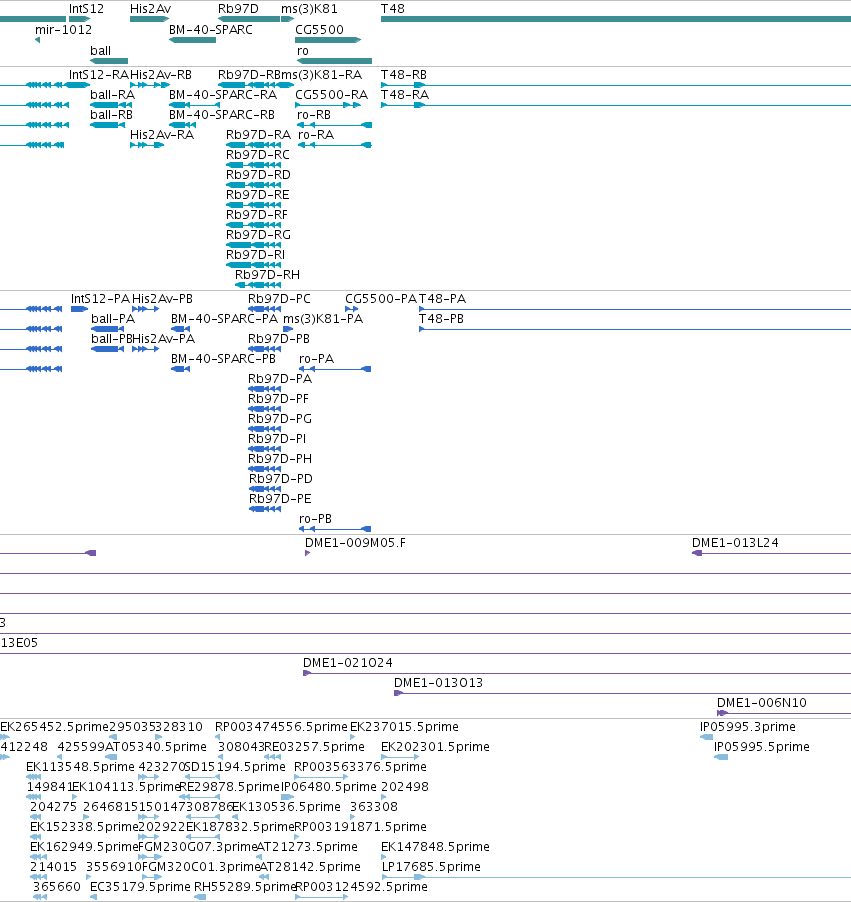
Task: Click BAC clone DME1-013O13
Action: point(438,683)
